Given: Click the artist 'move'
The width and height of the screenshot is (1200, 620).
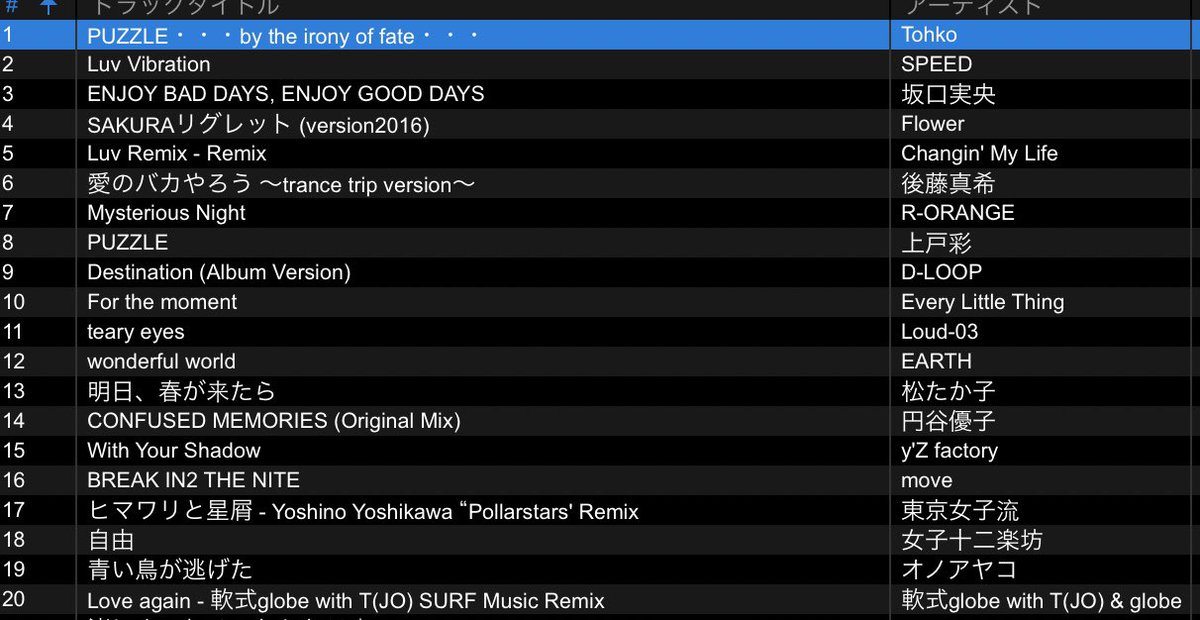Looking at the screenshot, I should tap(927, 480).
